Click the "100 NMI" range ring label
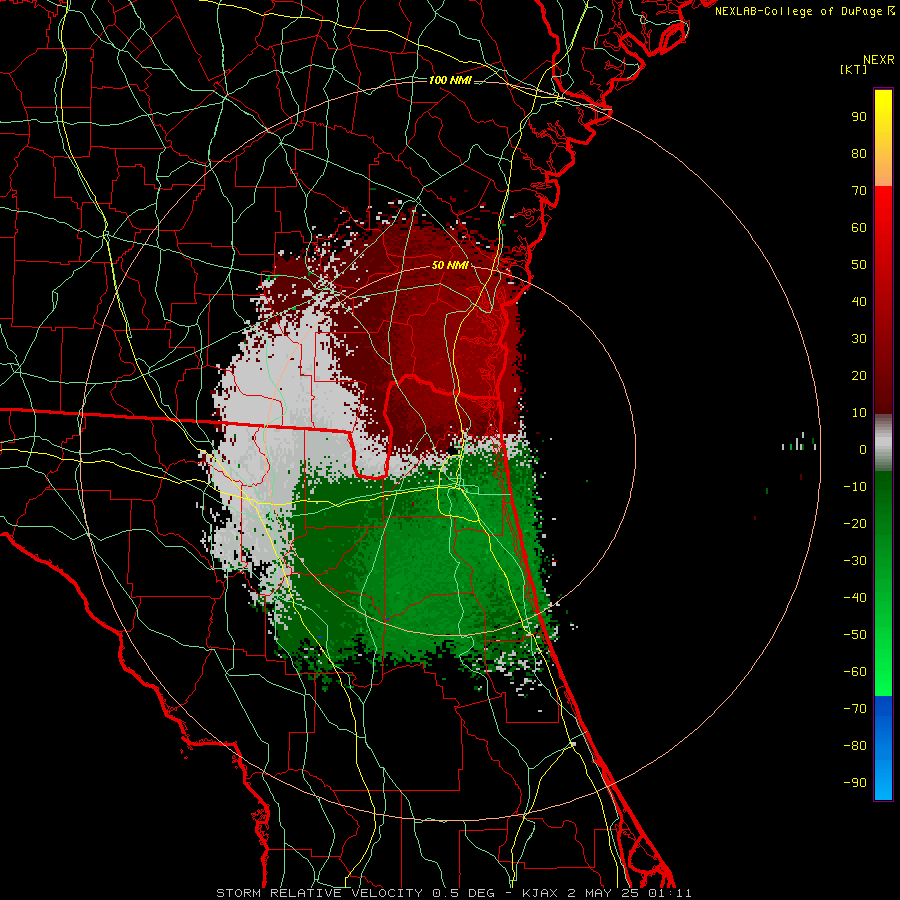Screen dimensions: 900x900 pos(450,80)
